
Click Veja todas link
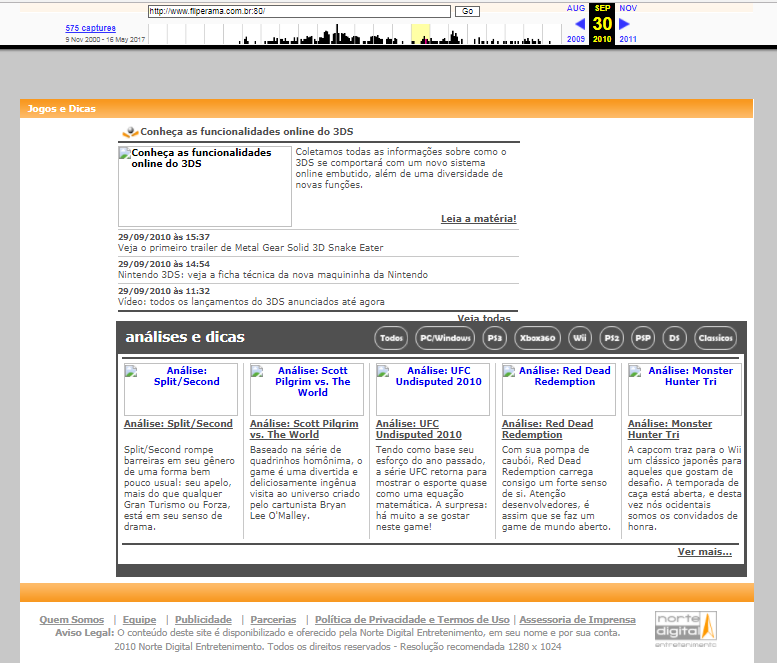[484, 318]
